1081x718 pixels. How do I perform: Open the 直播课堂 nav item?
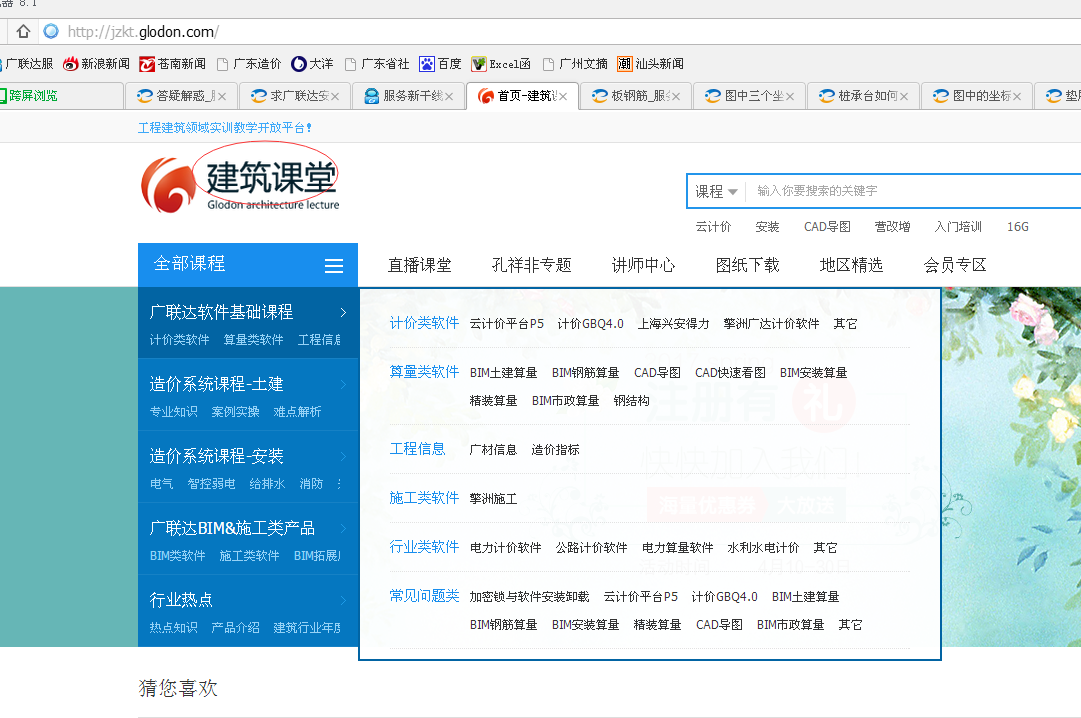click(x=419, y=266)
